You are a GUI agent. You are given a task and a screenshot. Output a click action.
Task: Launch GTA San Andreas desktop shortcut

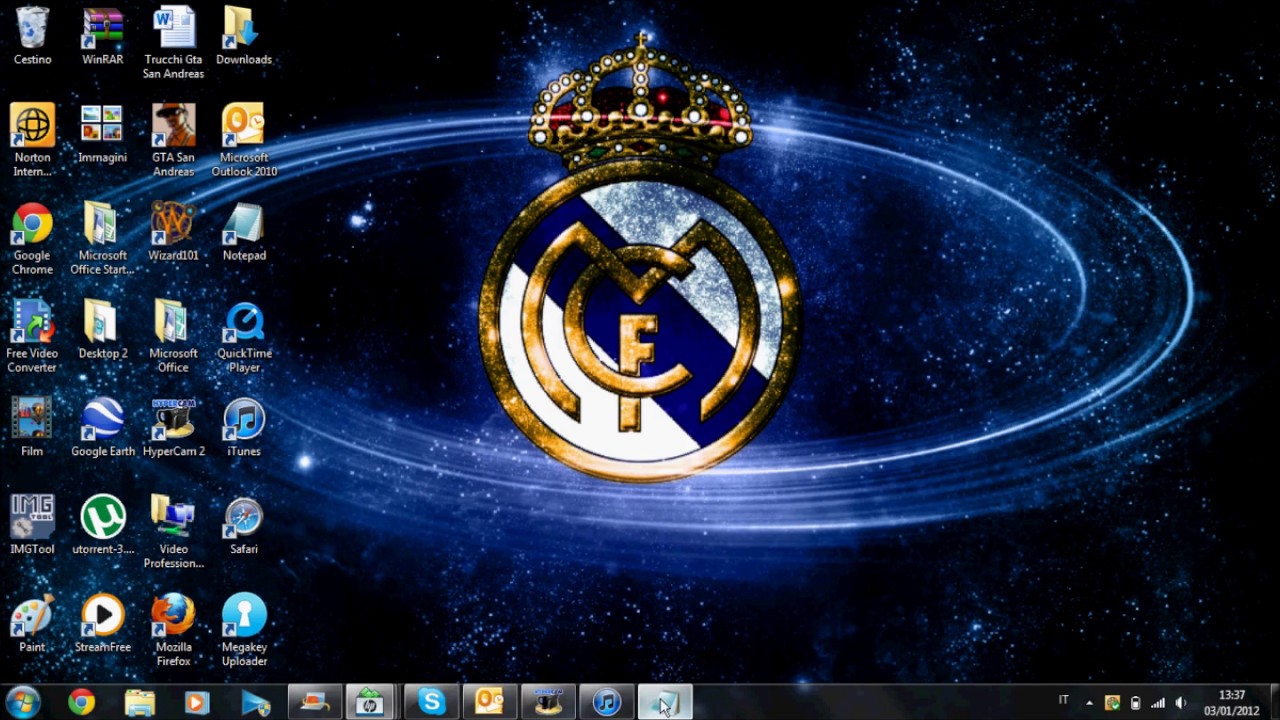tap(173, 140)
